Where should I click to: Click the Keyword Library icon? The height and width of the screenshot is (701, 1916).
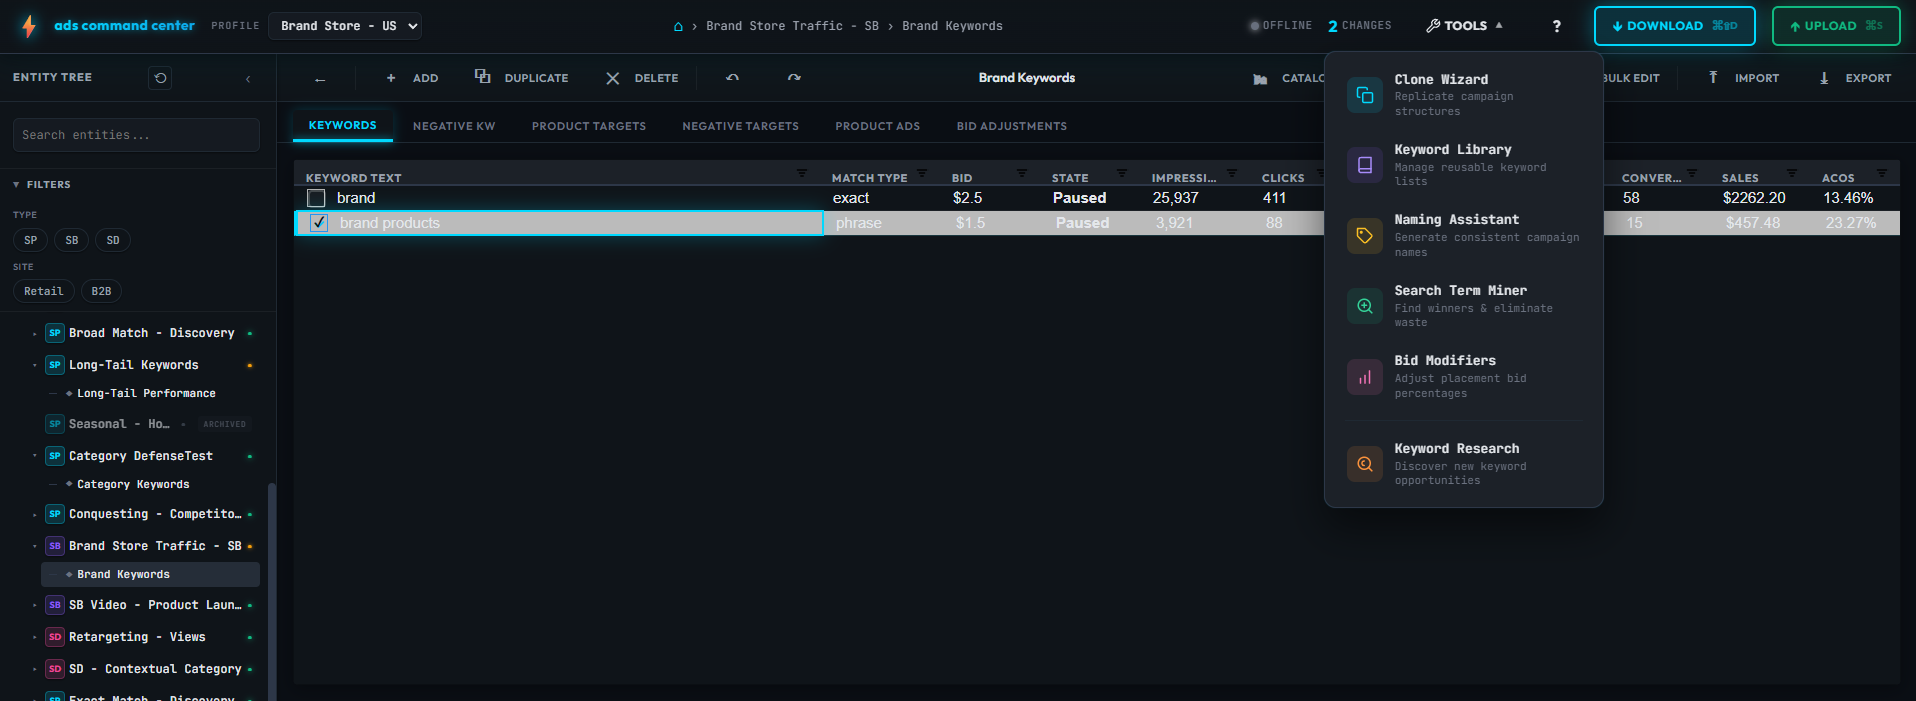coord(1365,165)
